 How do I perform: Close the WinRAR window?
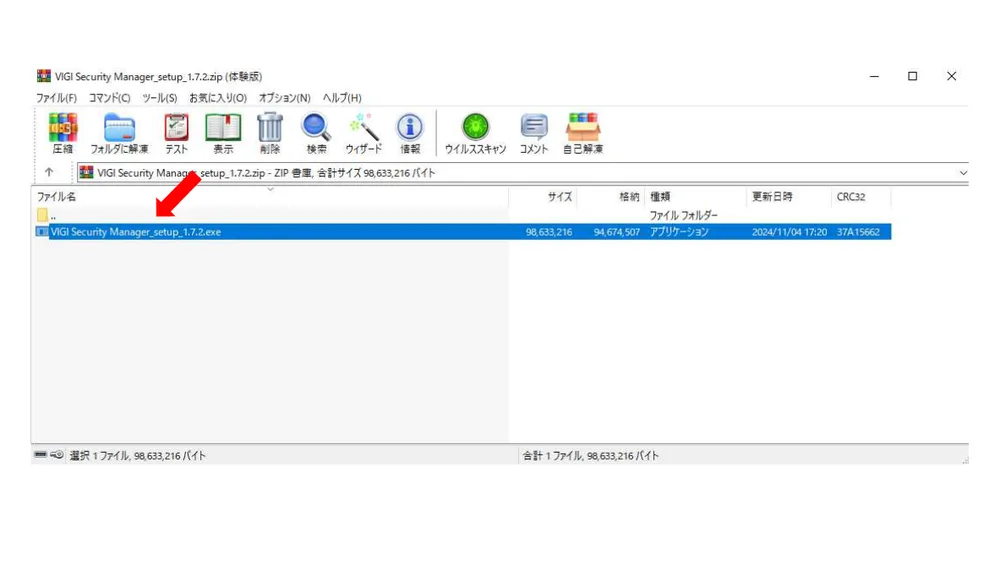click(x=952, y=76)
